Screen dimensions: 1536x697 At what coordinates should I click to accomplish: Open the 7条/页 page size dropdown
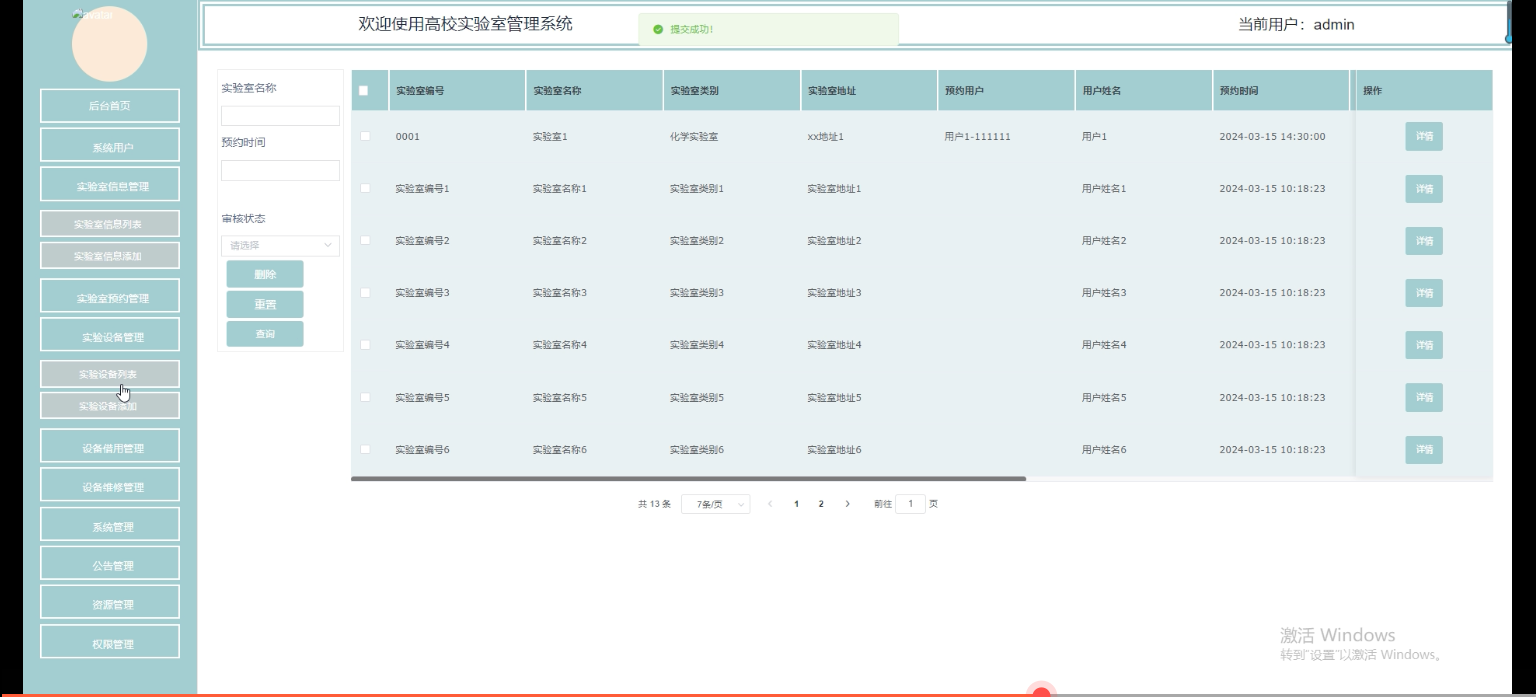point(716,504)
